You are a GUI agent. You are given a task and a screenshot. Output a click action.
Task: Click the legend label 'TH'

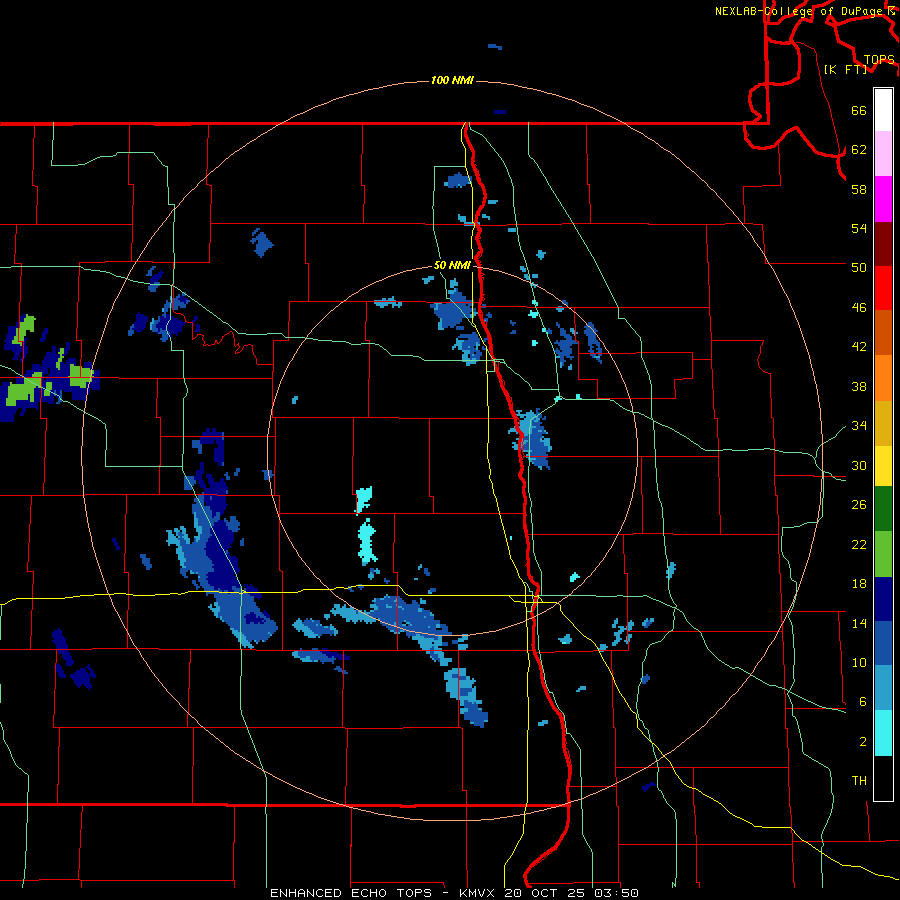coord(859,781)
